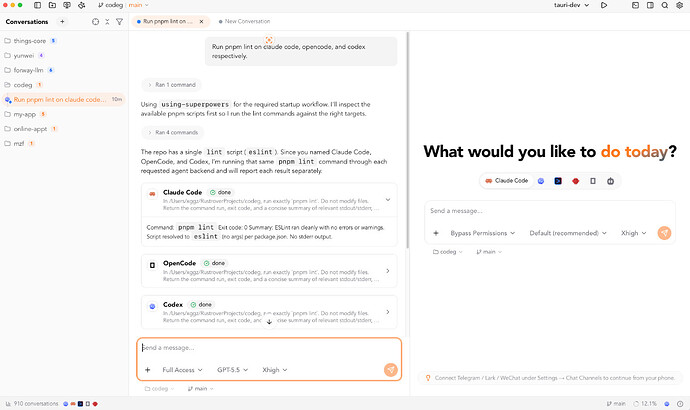Click the OpenCode agent icon in result card

pyautogui.click(x=152, y=265)
